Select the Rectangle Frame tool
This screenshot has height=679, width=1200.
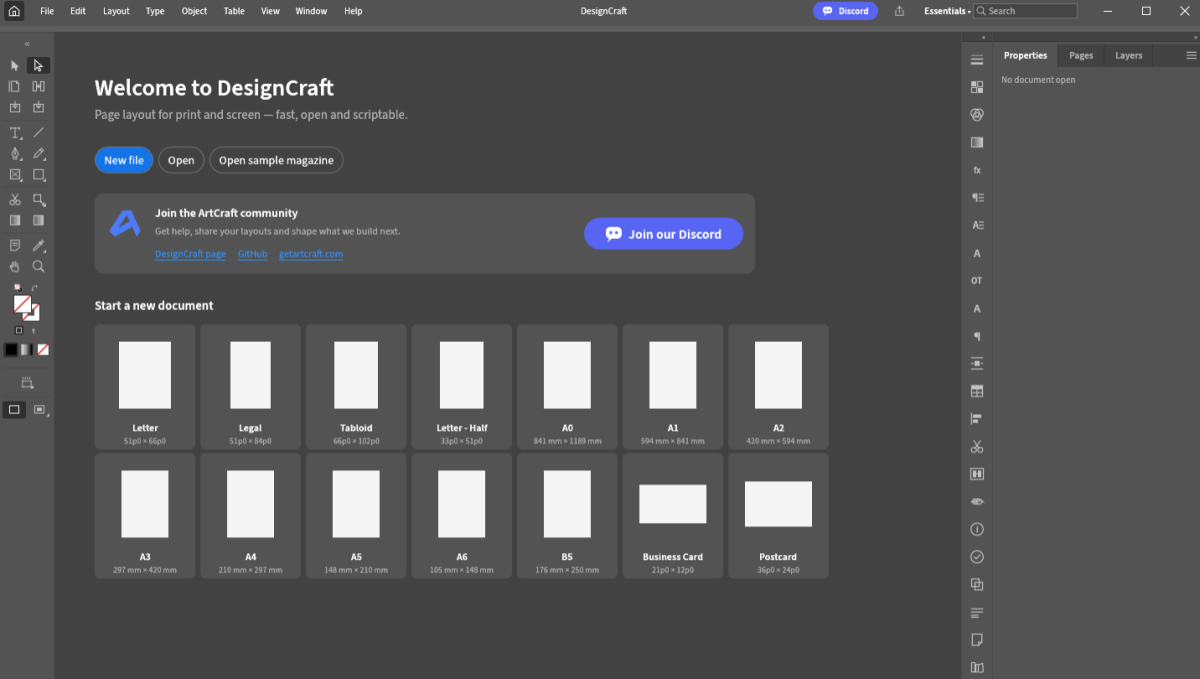click(15, 175)
